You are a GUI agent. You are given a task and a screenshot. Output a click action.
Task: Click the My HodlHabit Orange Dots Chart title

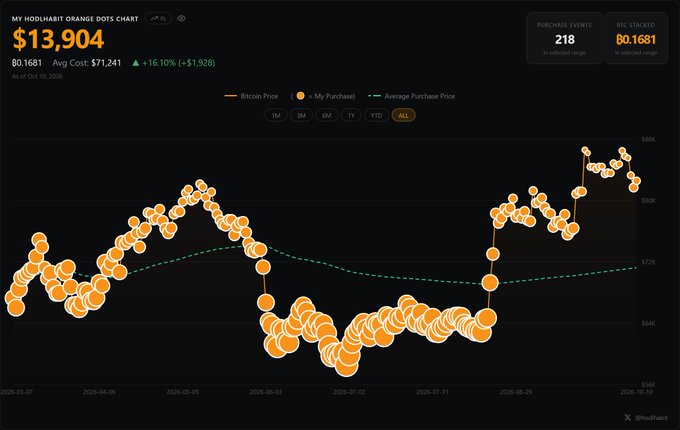coord(75,19)
